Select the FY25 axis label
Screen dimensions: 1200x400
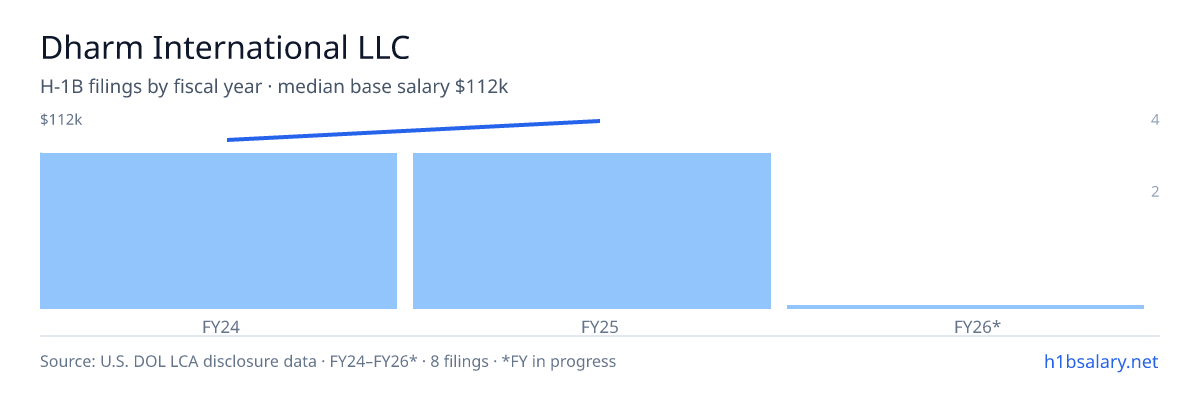[592, 327]
